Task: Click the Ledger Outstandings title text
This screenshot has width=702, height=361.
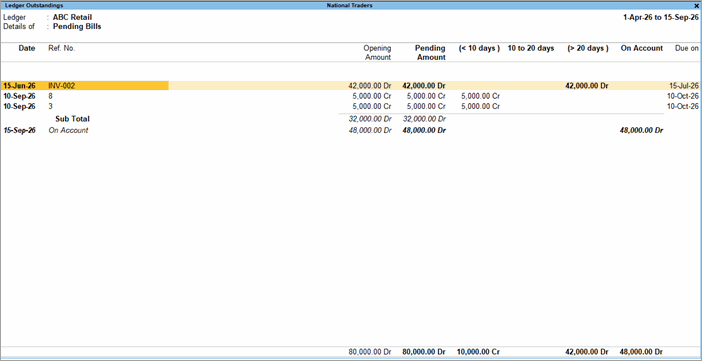Action: pos(34,5)
